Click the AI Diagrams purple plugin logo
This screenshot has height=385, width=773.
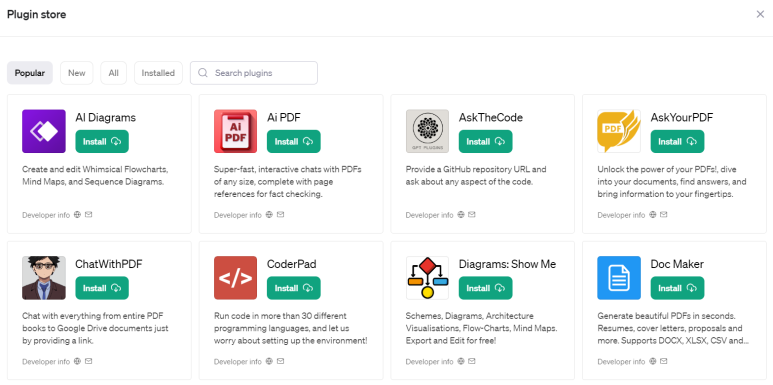click(x=44, y=131)
